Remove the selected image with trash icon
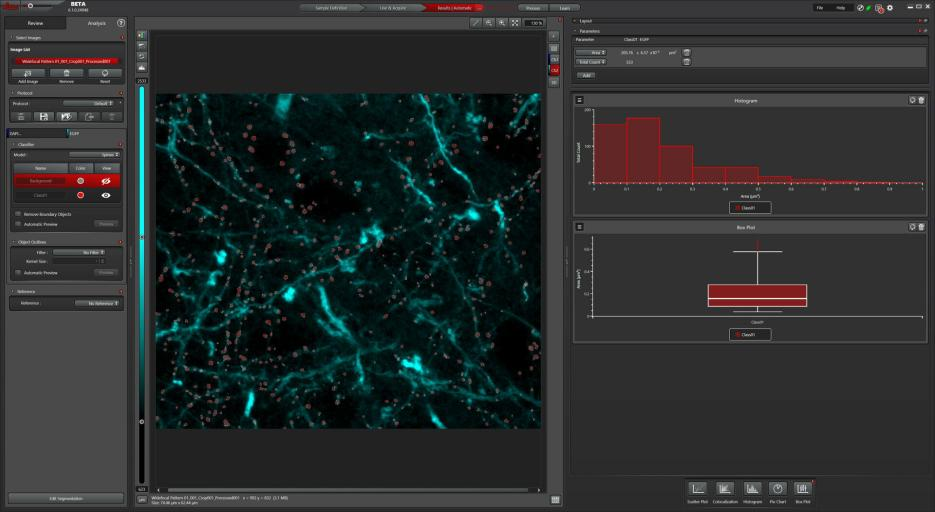This screenshot has height=512, width=935. (x=66, y=73)
